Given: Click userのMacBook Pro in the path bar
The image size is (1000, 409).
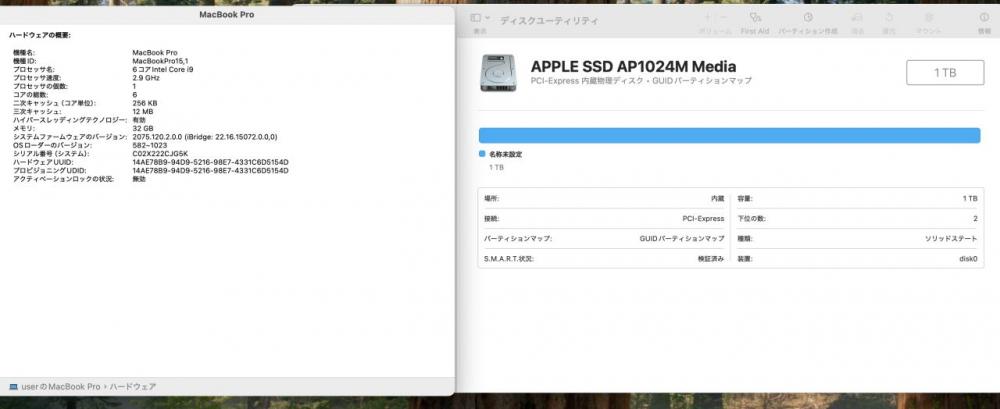Looking at the screenshot, I should pyautogui.click(x=61, y=387).
